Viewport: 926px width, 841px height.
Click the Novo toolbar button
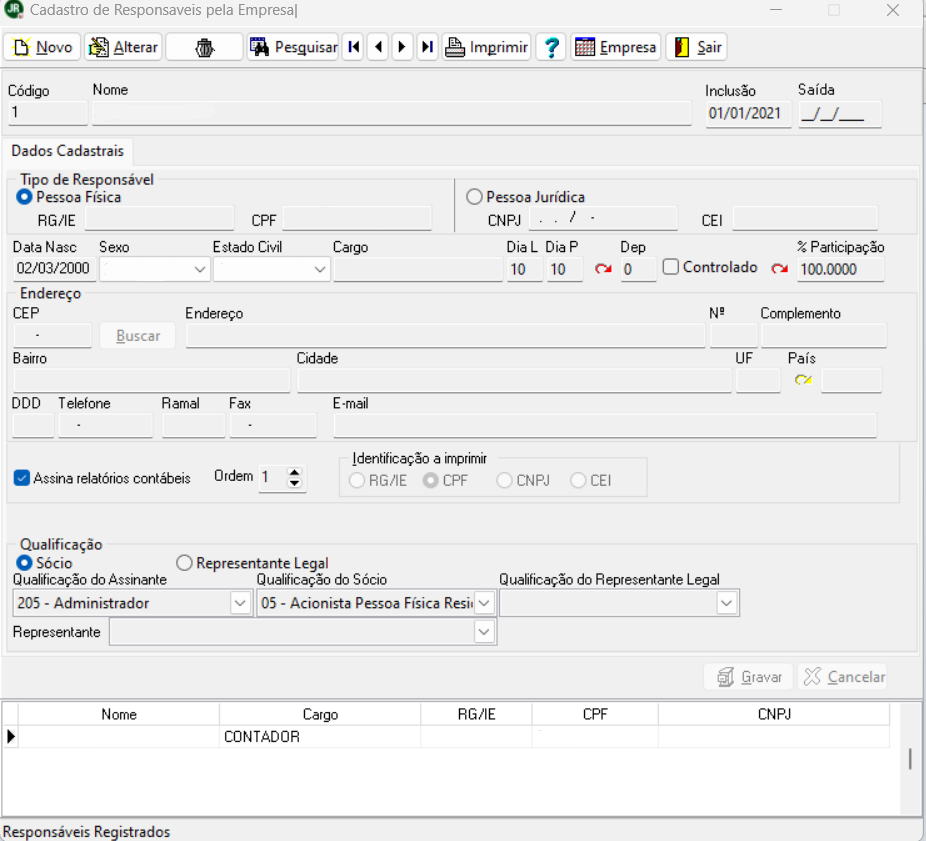pos(42,47)
